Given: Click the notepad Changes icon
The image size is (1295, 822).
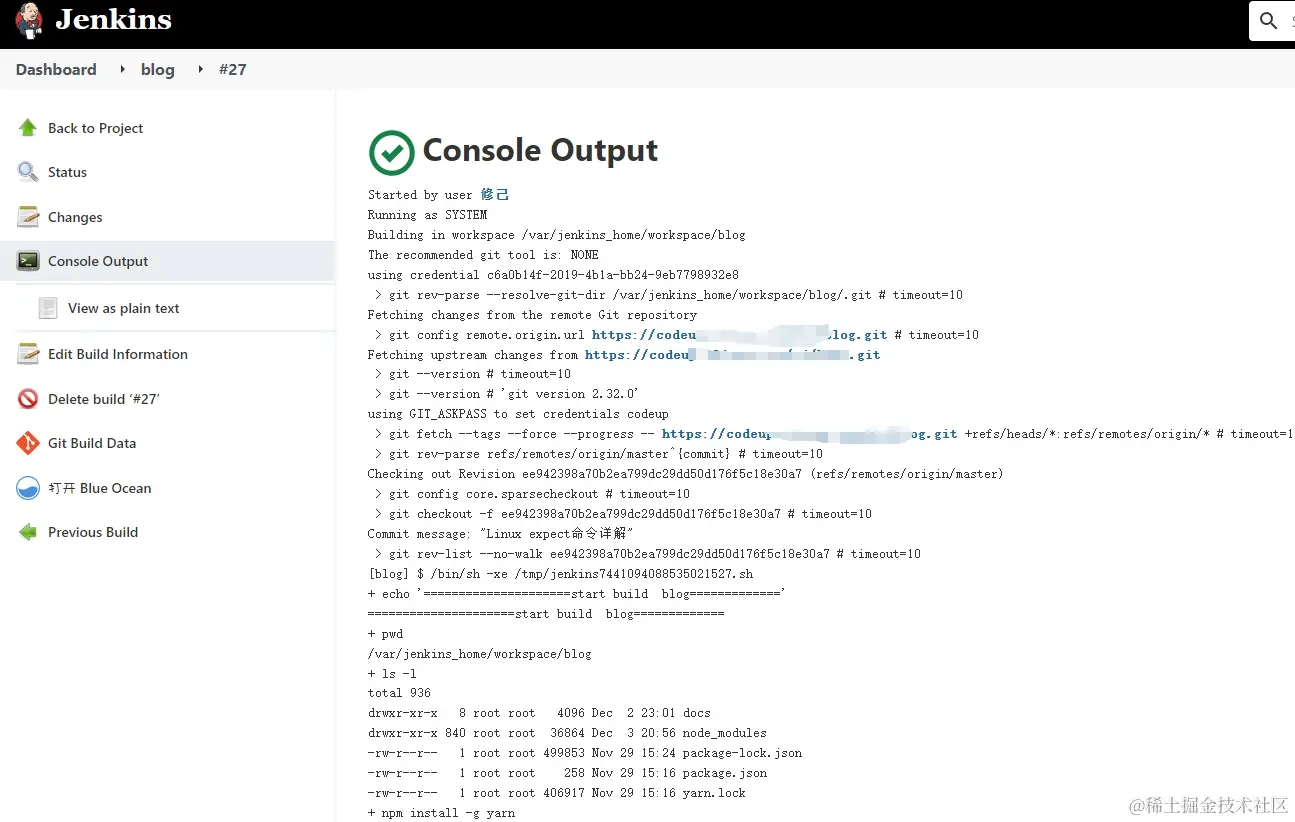Looking at the screenshot, I should (28, 217).
